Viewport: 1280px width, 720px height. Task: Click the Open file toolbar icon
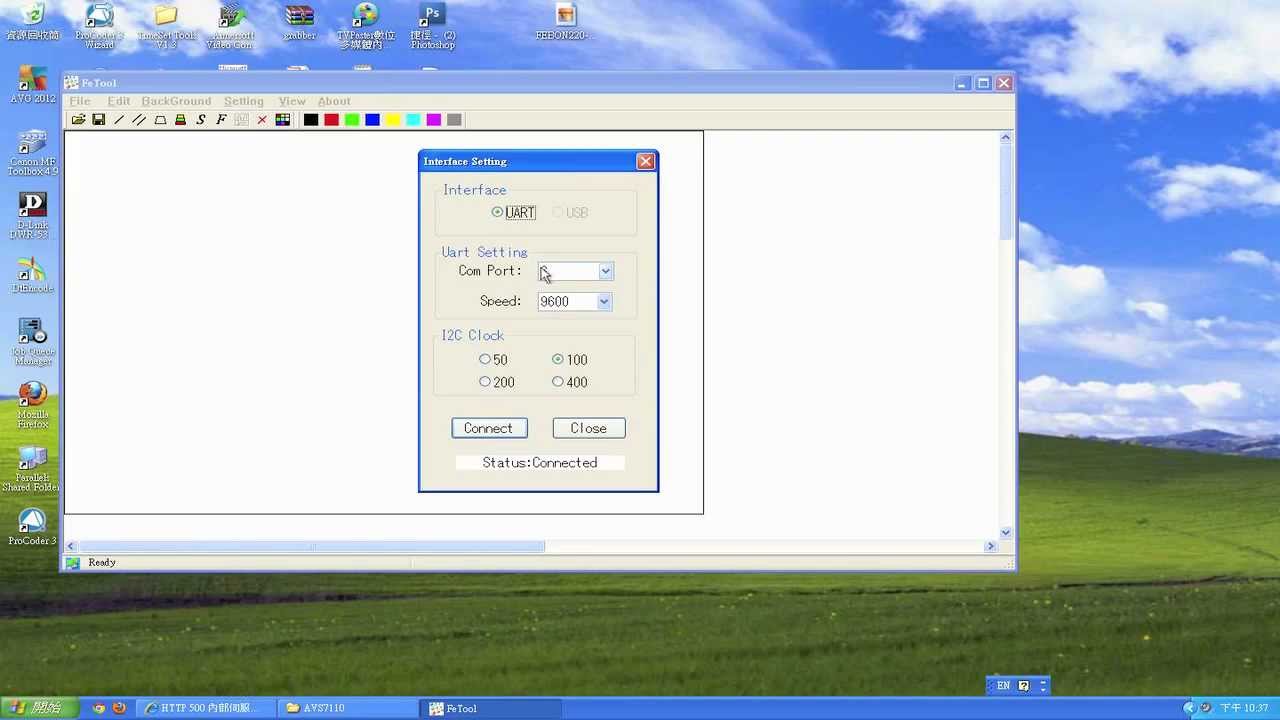point(78,120)
